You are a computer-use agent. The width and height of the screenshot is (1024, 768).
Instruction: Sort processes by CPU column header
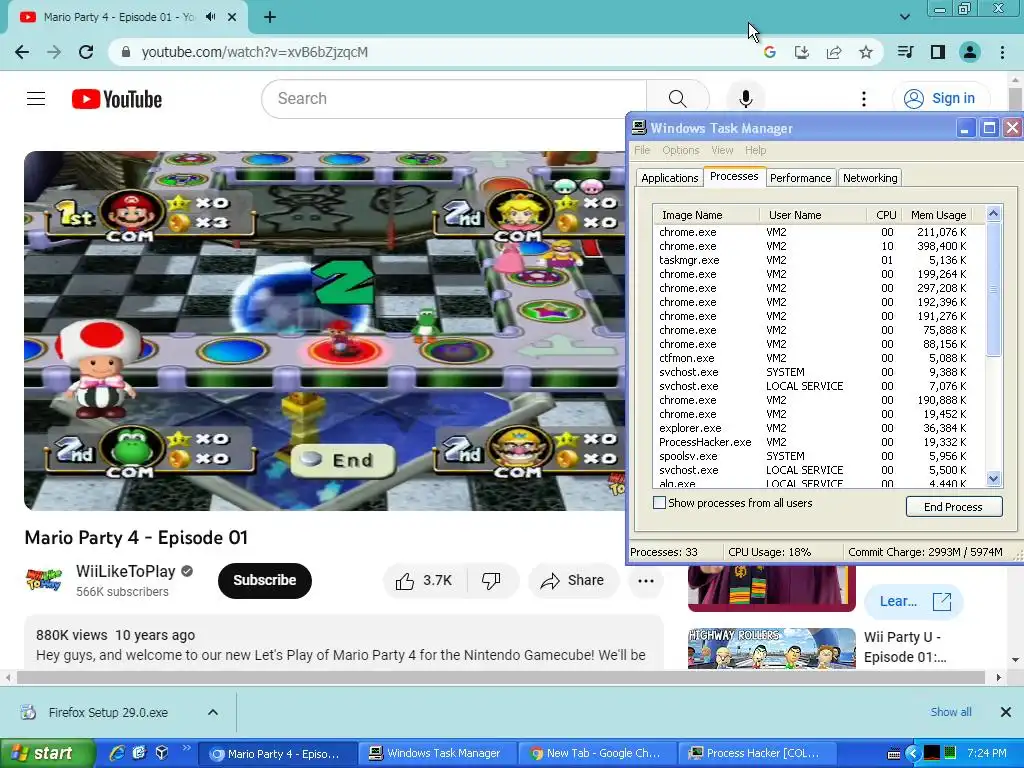[x=885, y=215]
